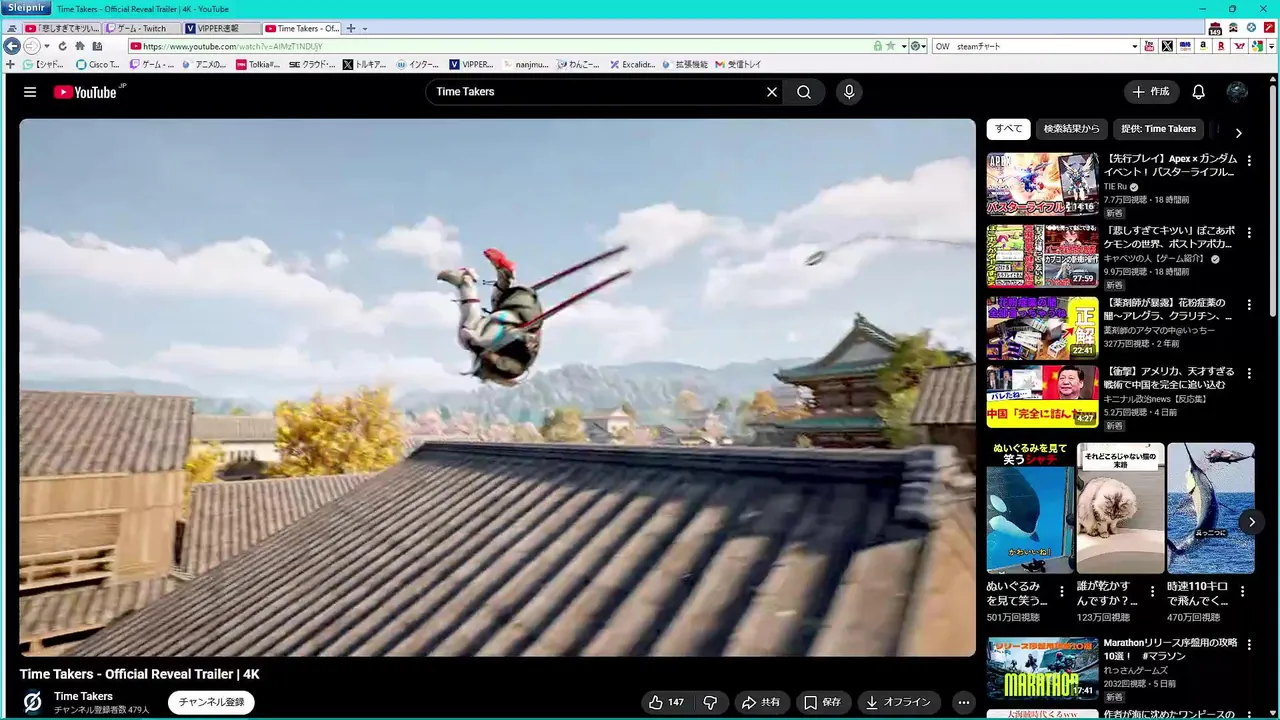
Task: Open YouTube notifications bell
Action: tap(1198, 92)
